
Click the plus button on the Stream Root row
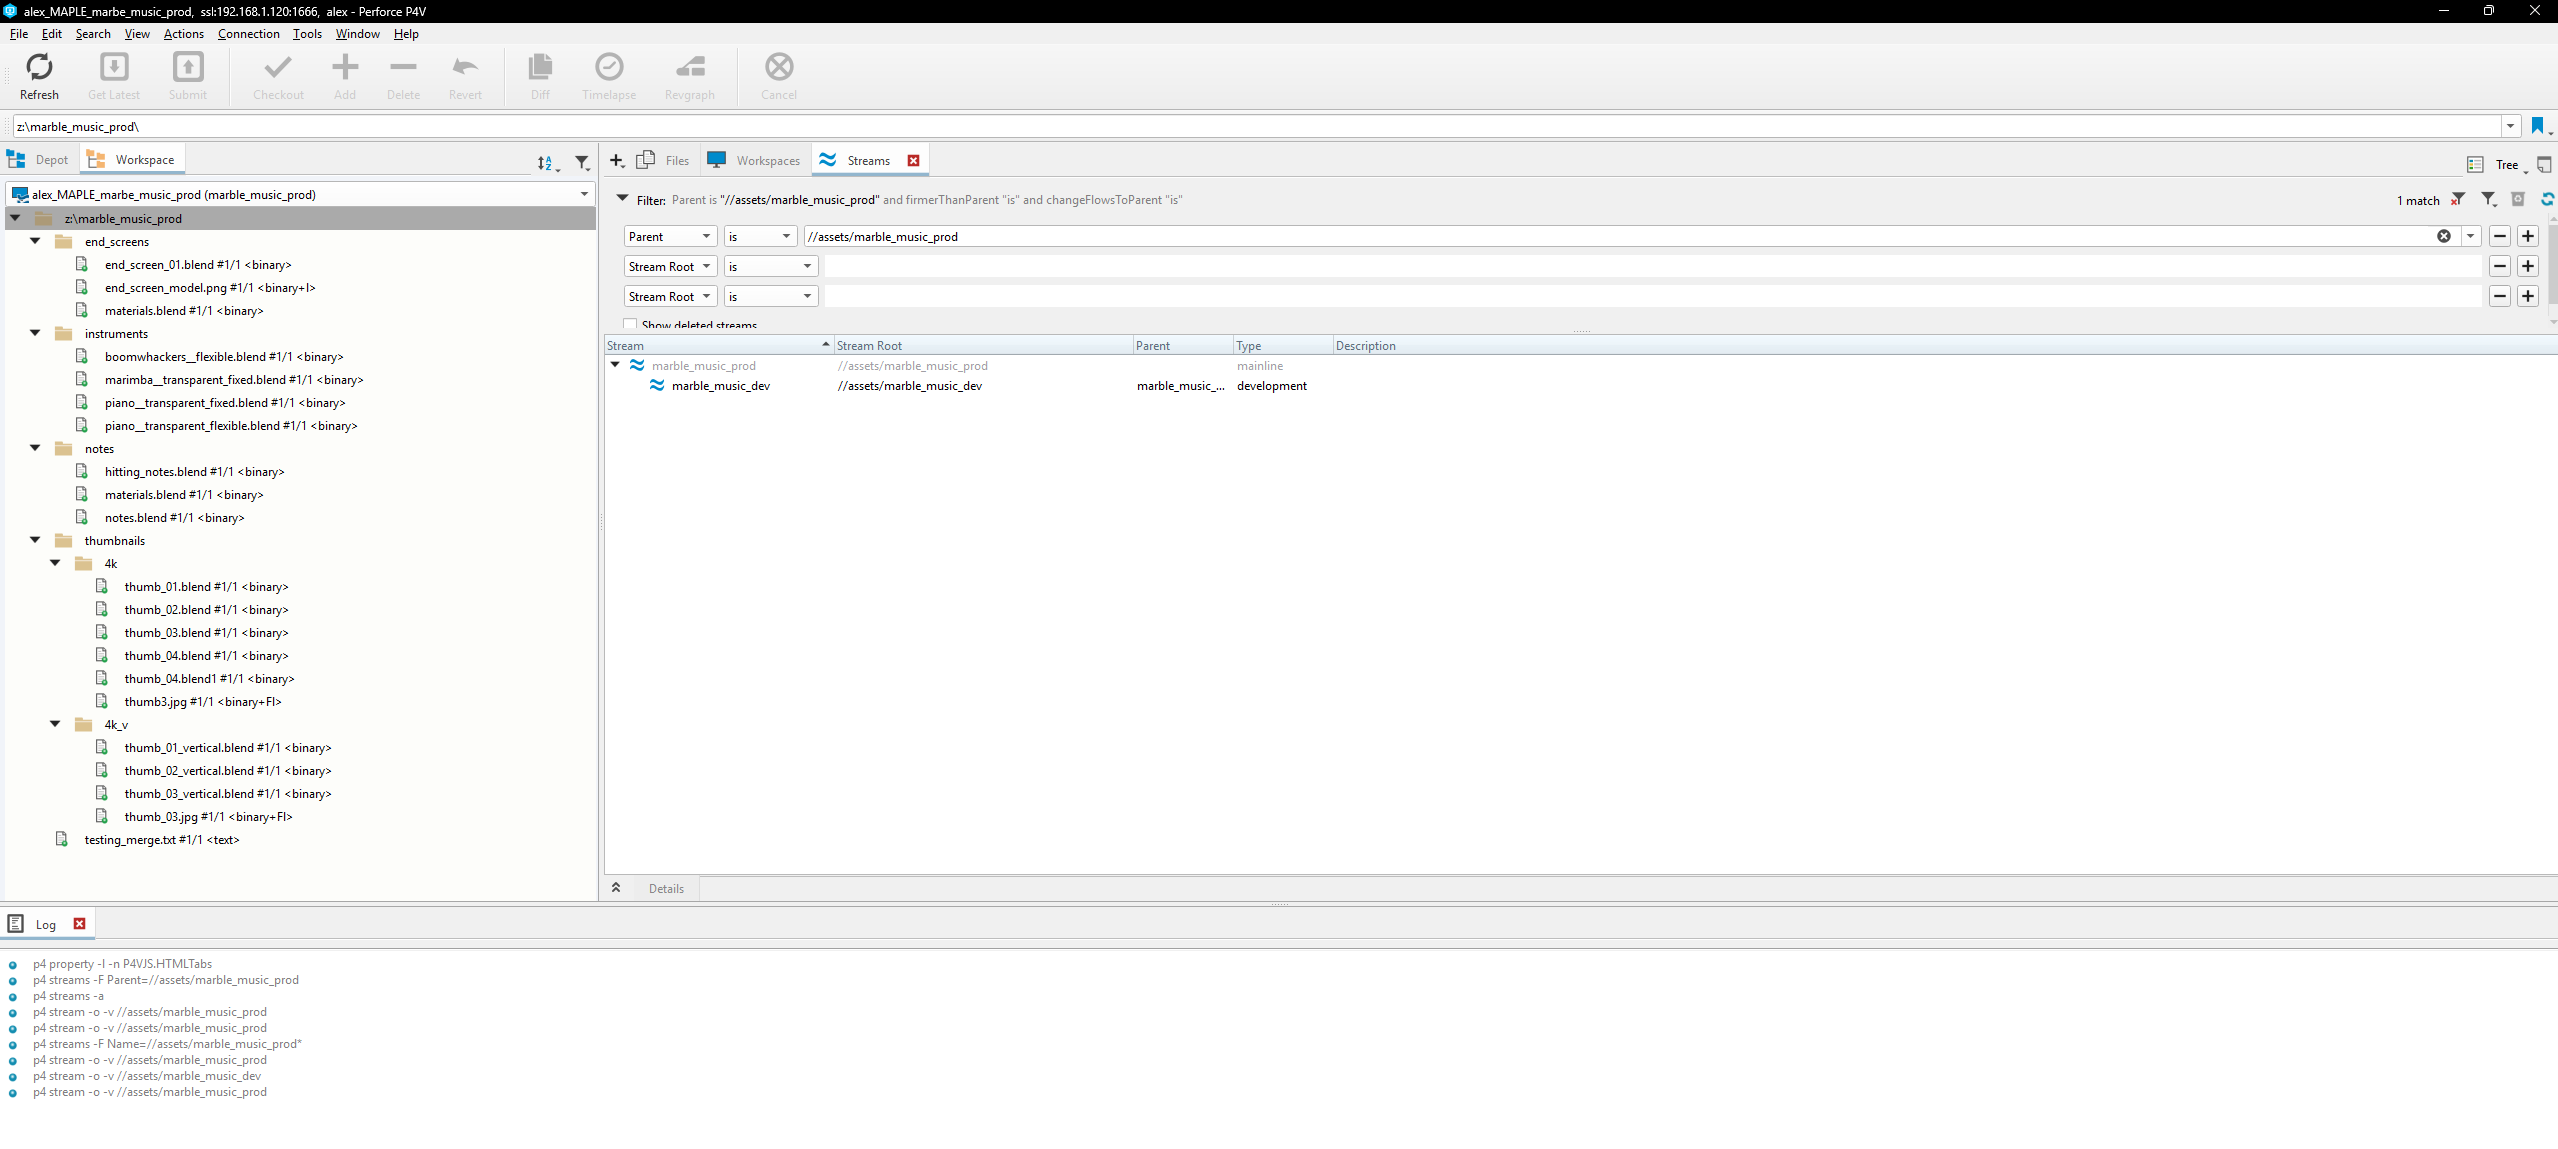coord(2528,266)
